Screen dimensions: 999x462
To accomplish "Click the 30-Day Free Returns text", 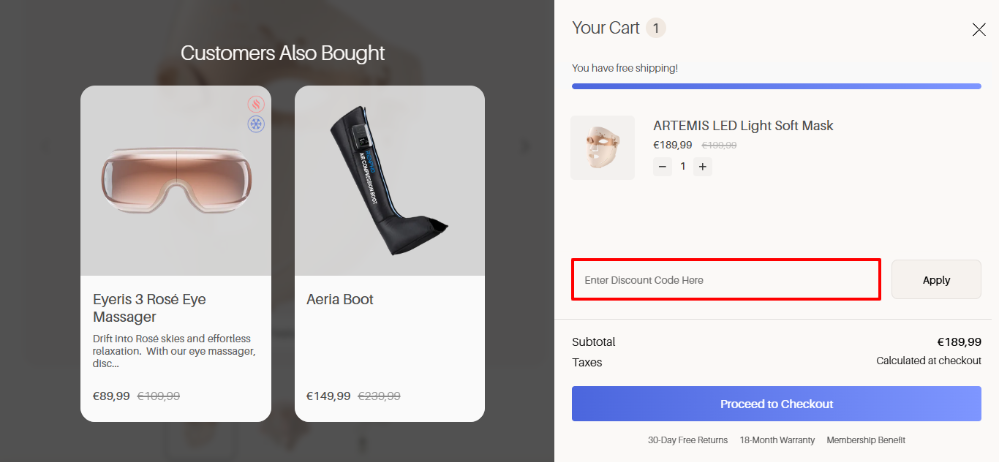I will point(687,440).
